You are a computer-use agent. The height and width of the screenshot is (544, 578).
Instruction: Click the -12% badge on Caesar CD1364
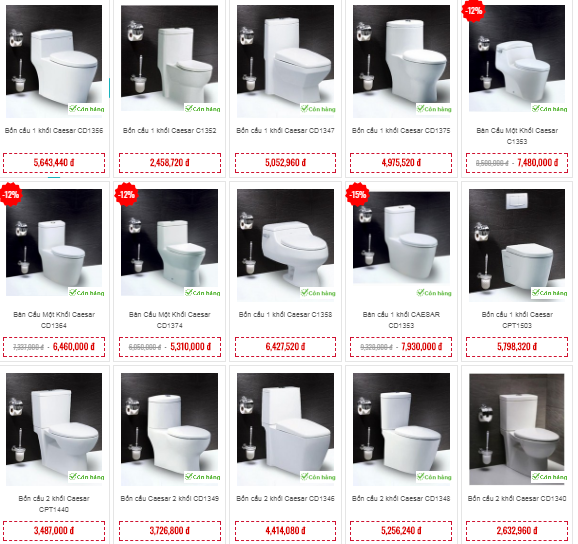11,194
